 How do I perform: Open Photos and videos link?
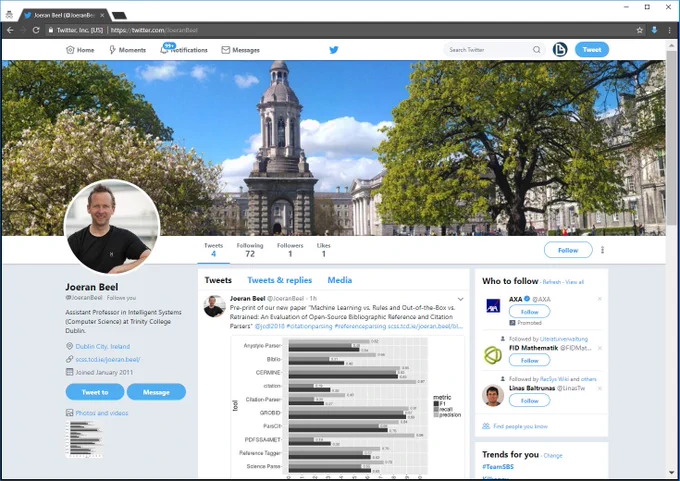[x=102, y=413]
